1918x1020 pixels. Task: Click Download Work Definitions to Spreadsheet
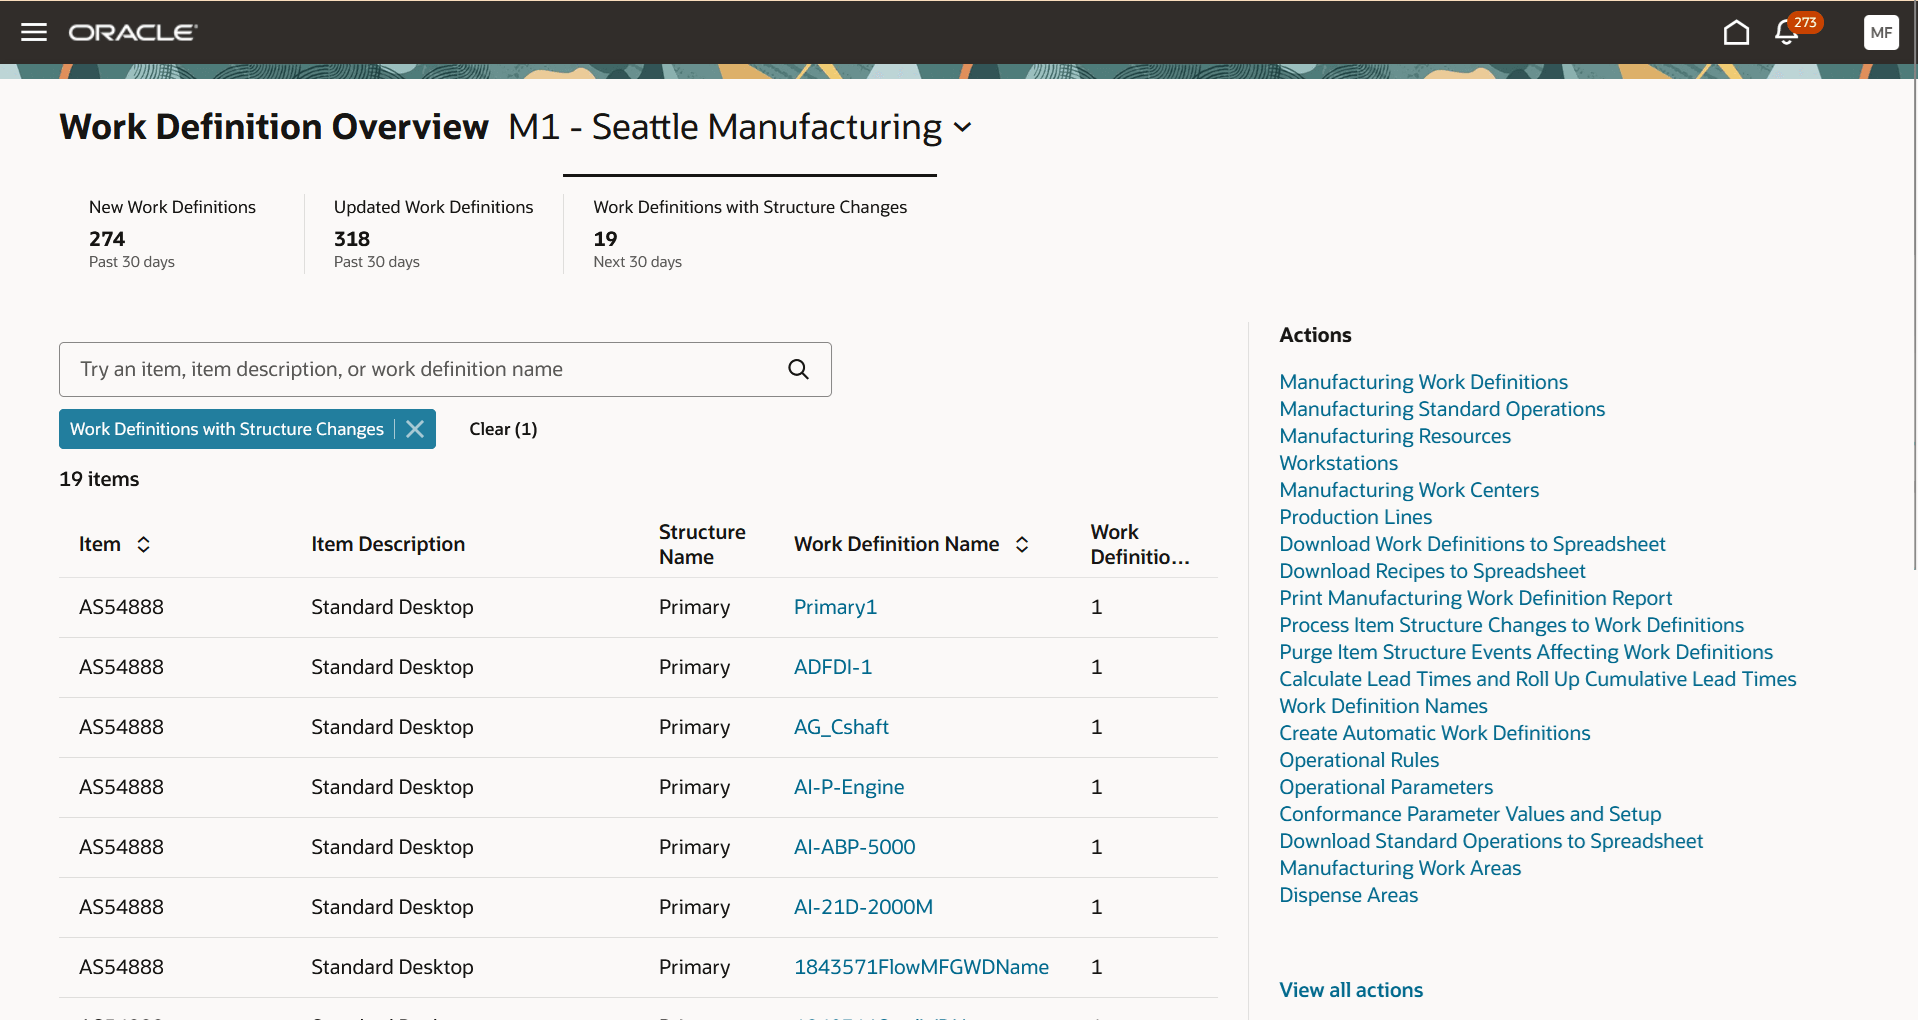pos(1472,544)
